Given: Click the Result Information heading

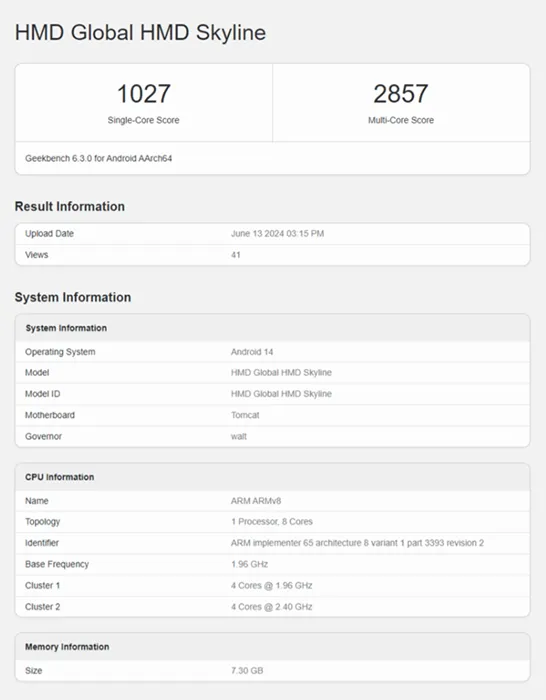Looking at the screenshot, I should (70, 206).
